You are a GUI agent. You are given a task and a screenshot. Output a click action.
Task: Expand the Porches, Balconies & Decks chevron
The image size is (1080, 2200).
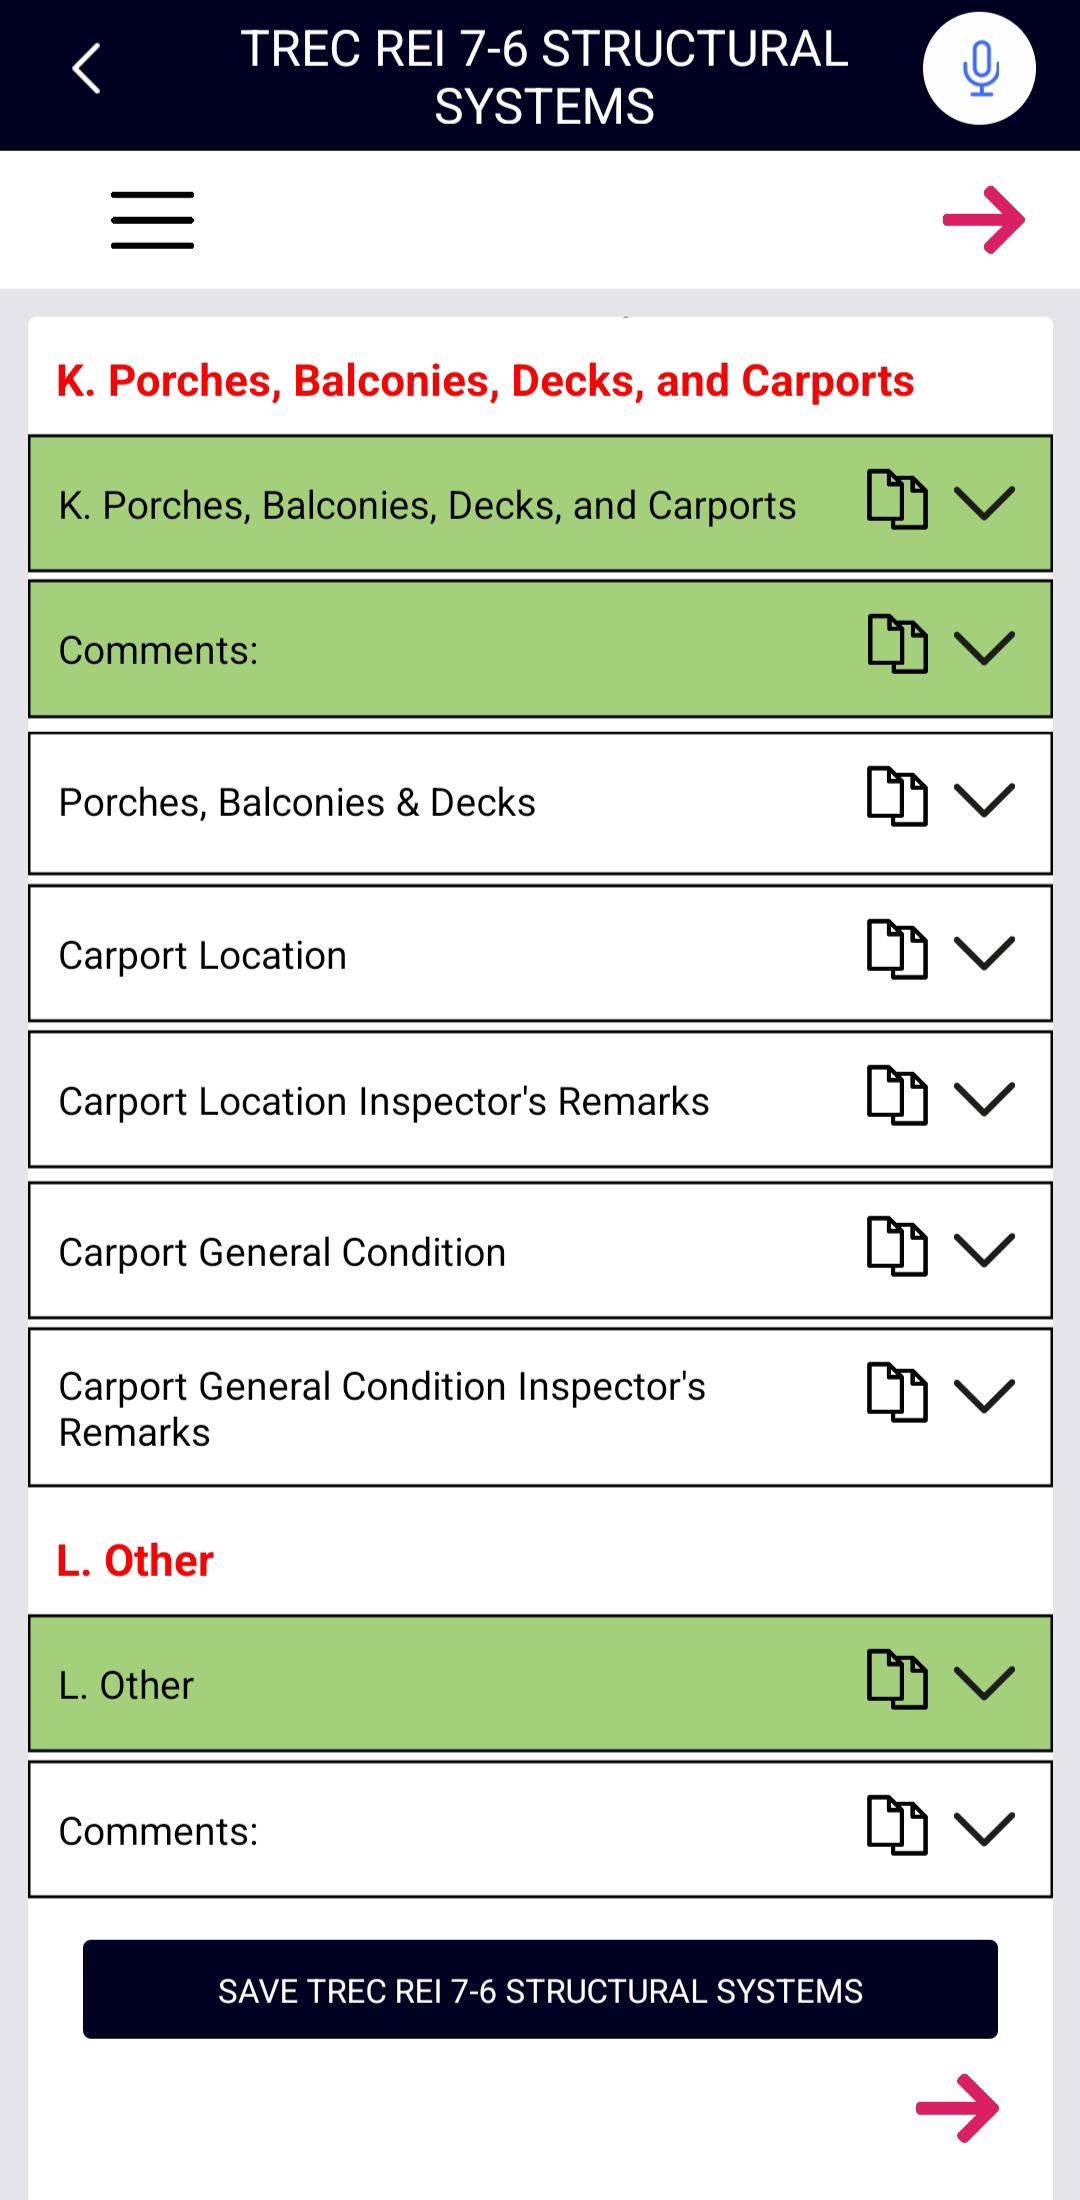984,800
